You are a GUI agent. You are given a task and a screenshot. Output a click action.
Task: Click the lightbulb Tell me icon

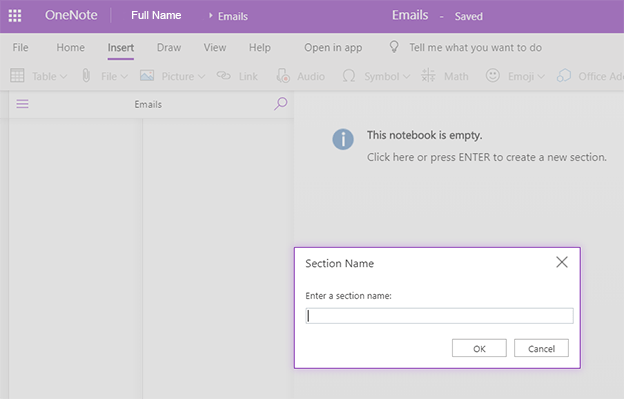pyautogui.click(x=394, y=47)
